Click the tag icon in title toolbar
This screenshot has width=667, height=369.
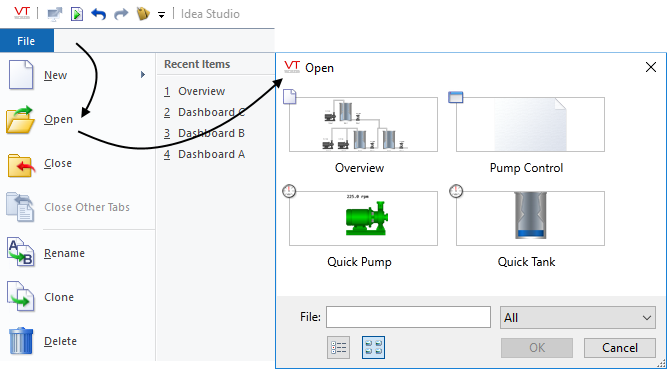click(143, 14)
